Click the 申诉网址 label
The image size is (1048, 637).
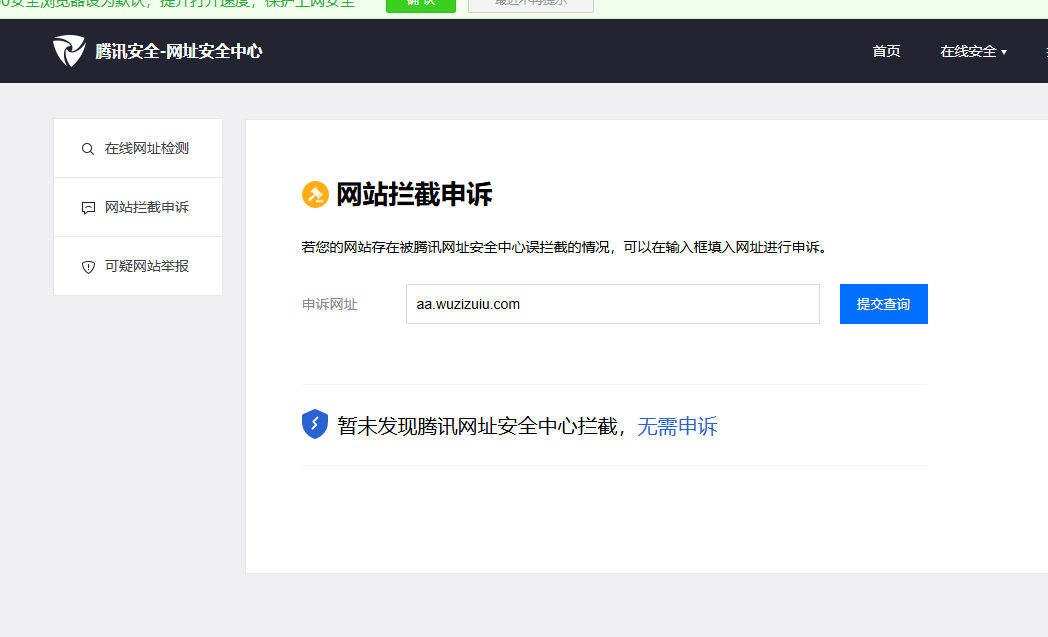pos(330,305)
